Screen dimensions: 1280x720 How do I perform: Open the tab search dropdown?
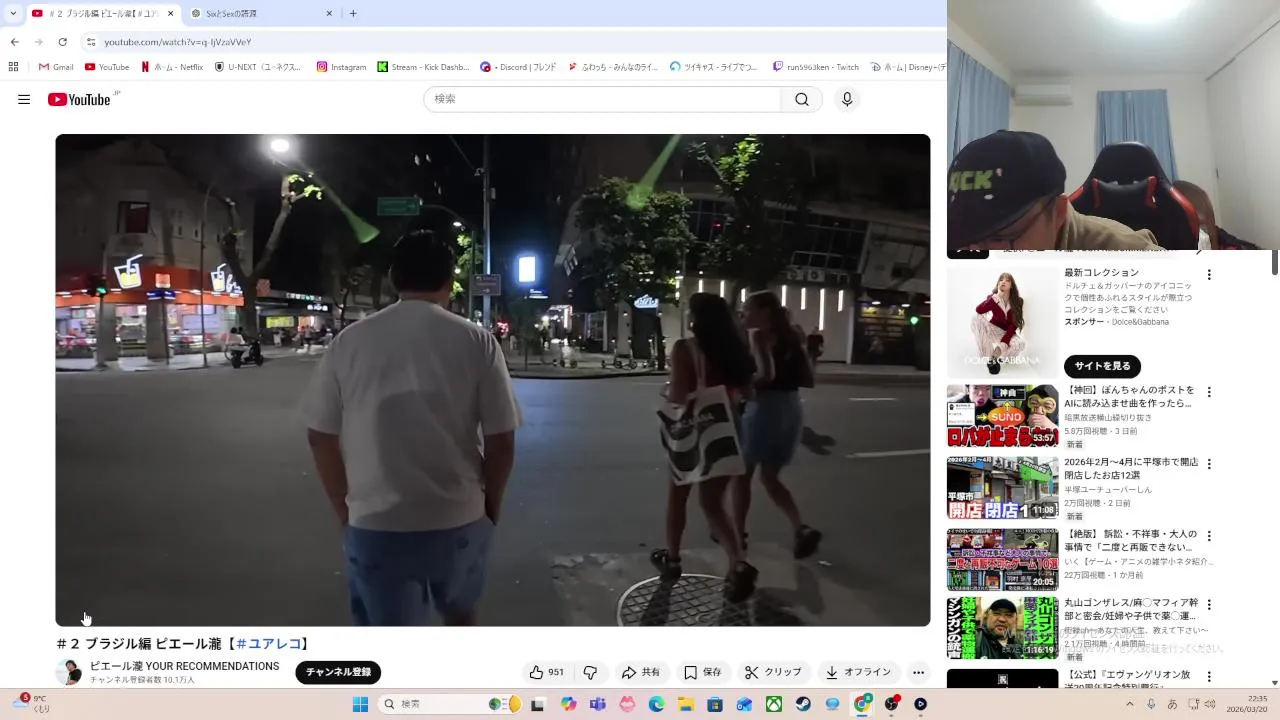pyautogui.click(x=13, y=13)
